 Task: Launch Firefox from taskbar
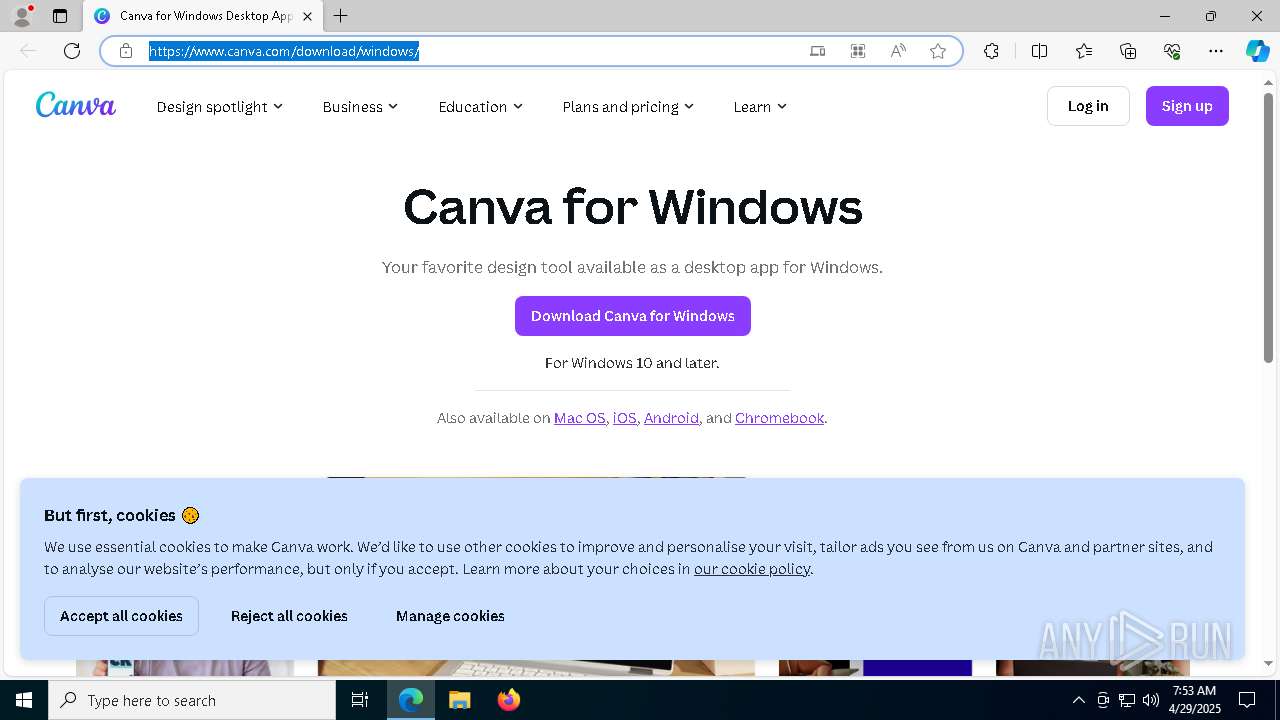[x=509, y=700]
